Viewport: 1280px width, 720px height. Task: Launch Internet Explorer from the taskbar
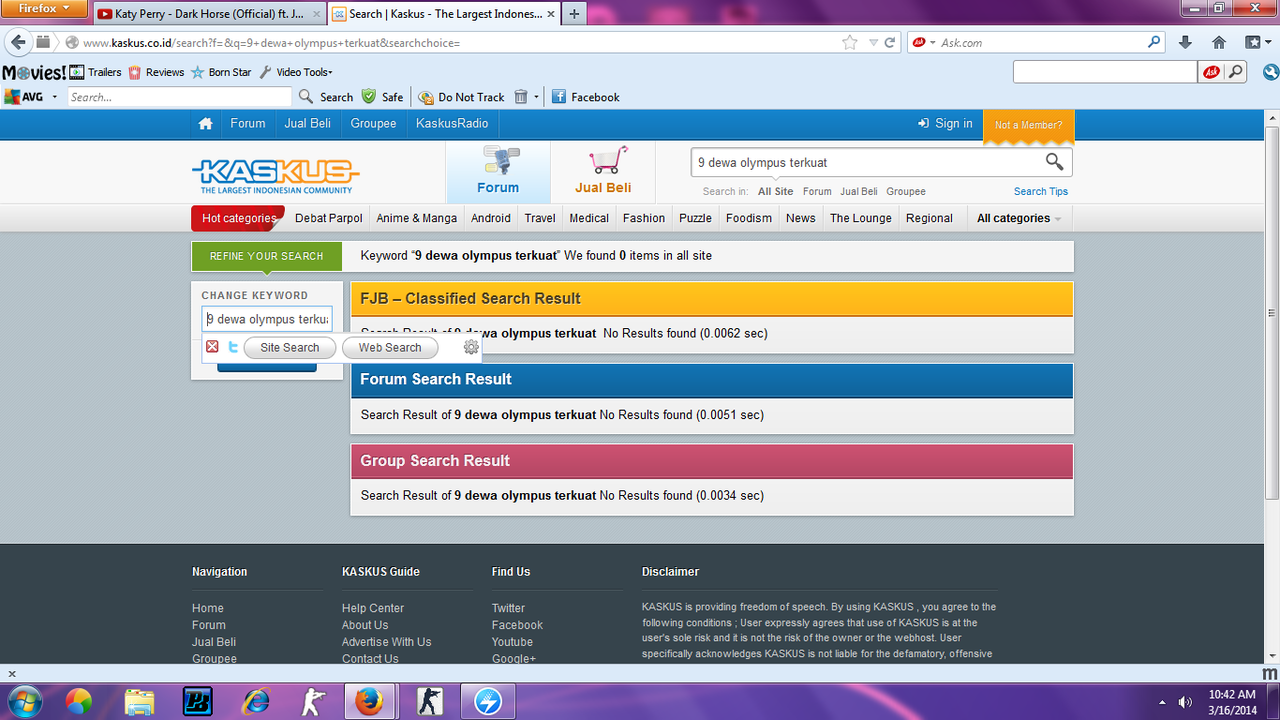(x=256, y=702)
